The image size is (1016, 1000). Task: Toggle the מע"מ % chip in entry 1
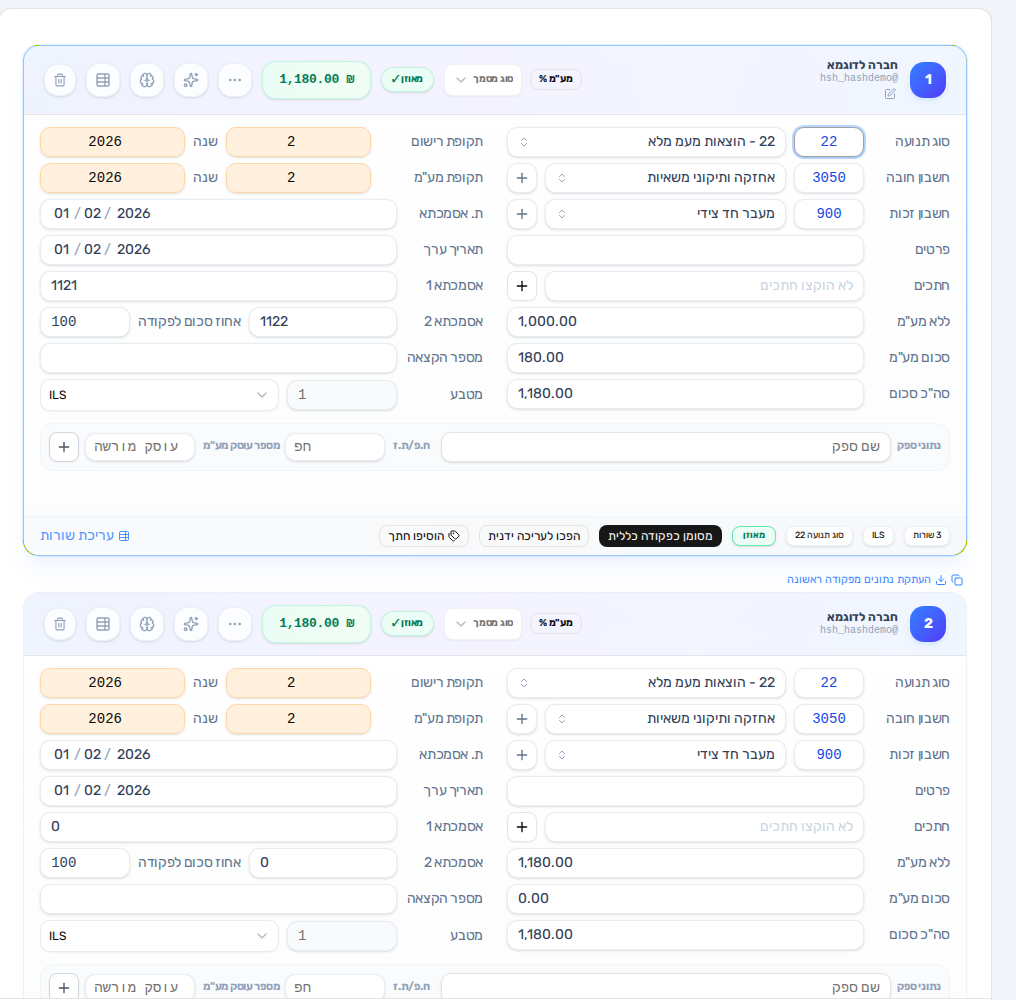[x=556, y=79]
